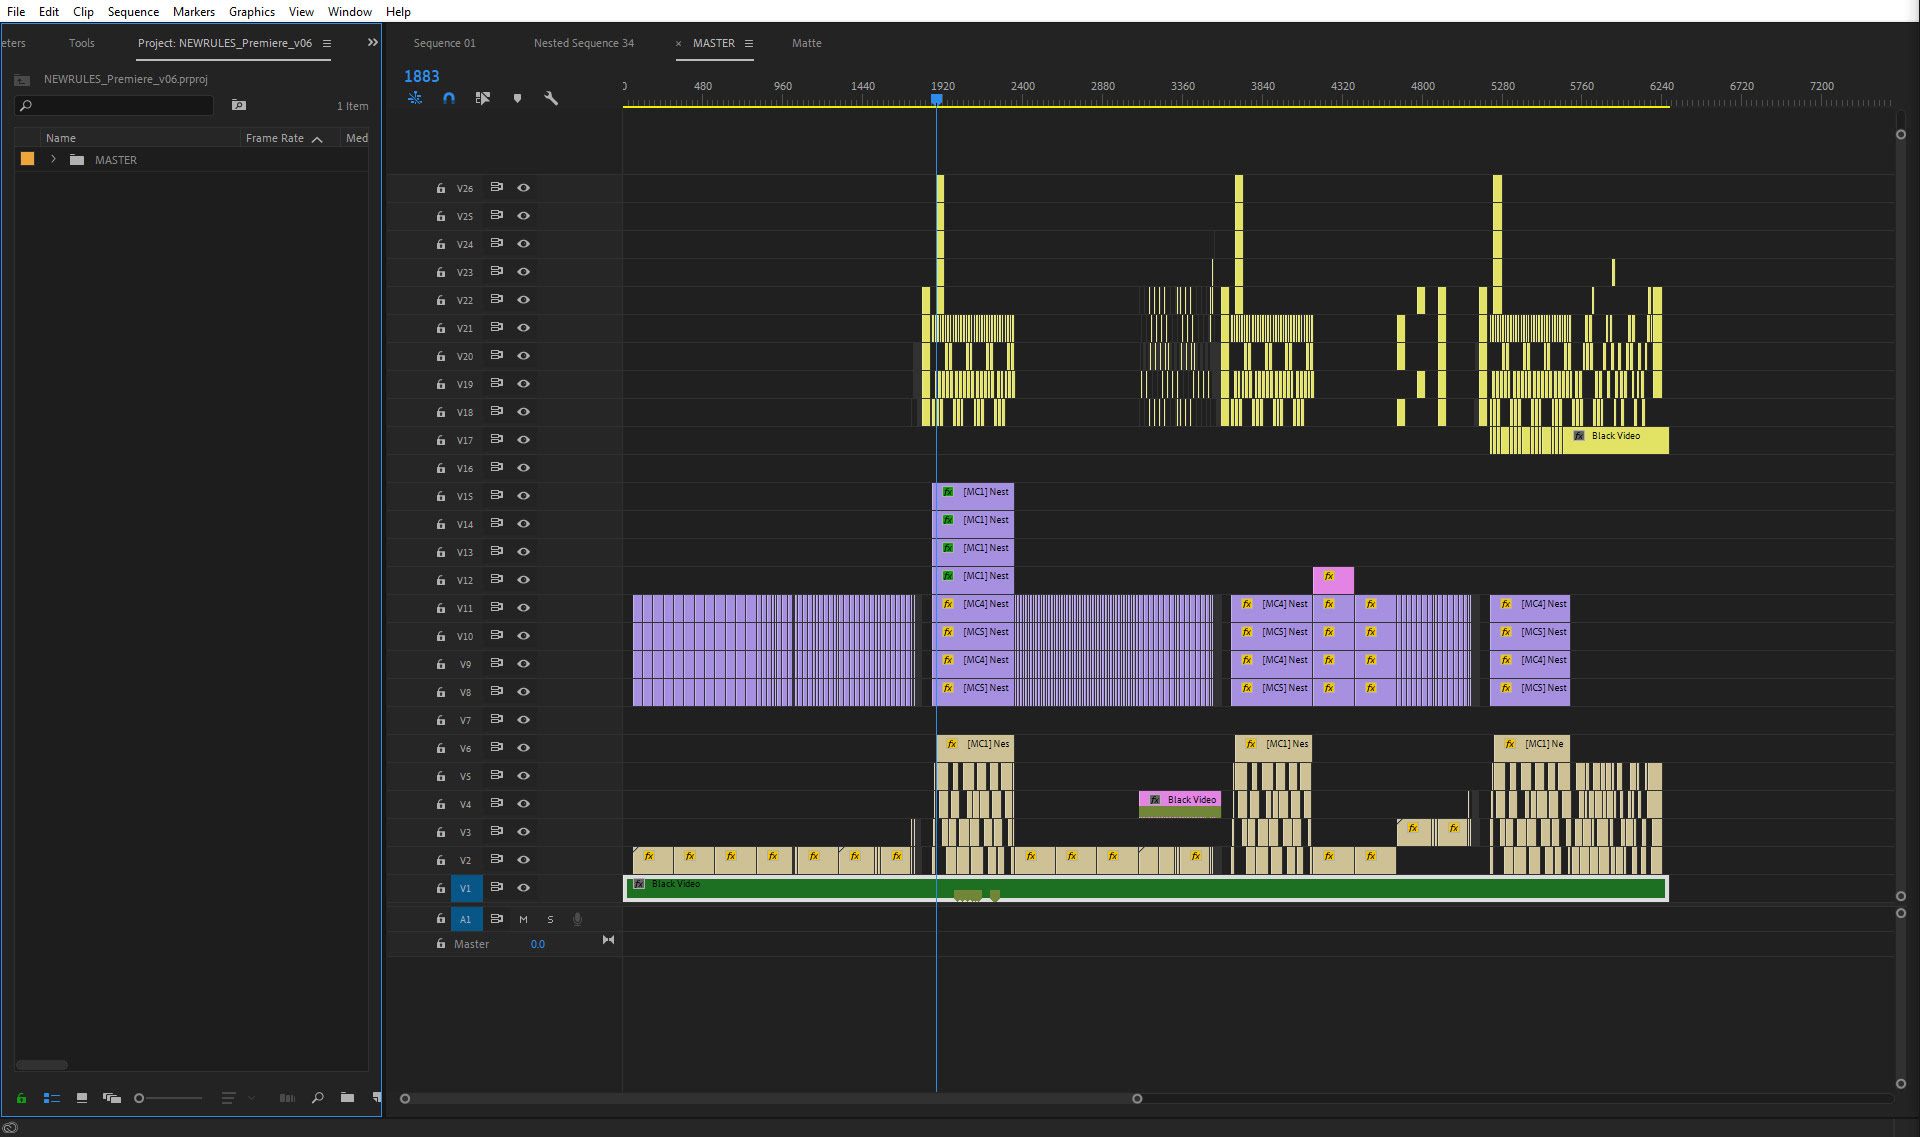Toggle insert sequences as nests icon
1920x1137 pixels.
[x=415, y=98]
